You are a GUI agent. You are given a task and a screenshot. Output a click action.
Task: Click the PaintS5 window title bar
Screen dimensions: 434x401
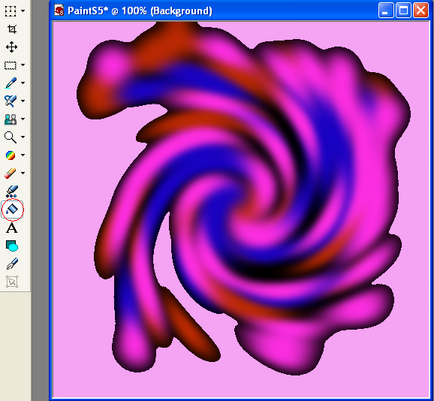(213, 11)
